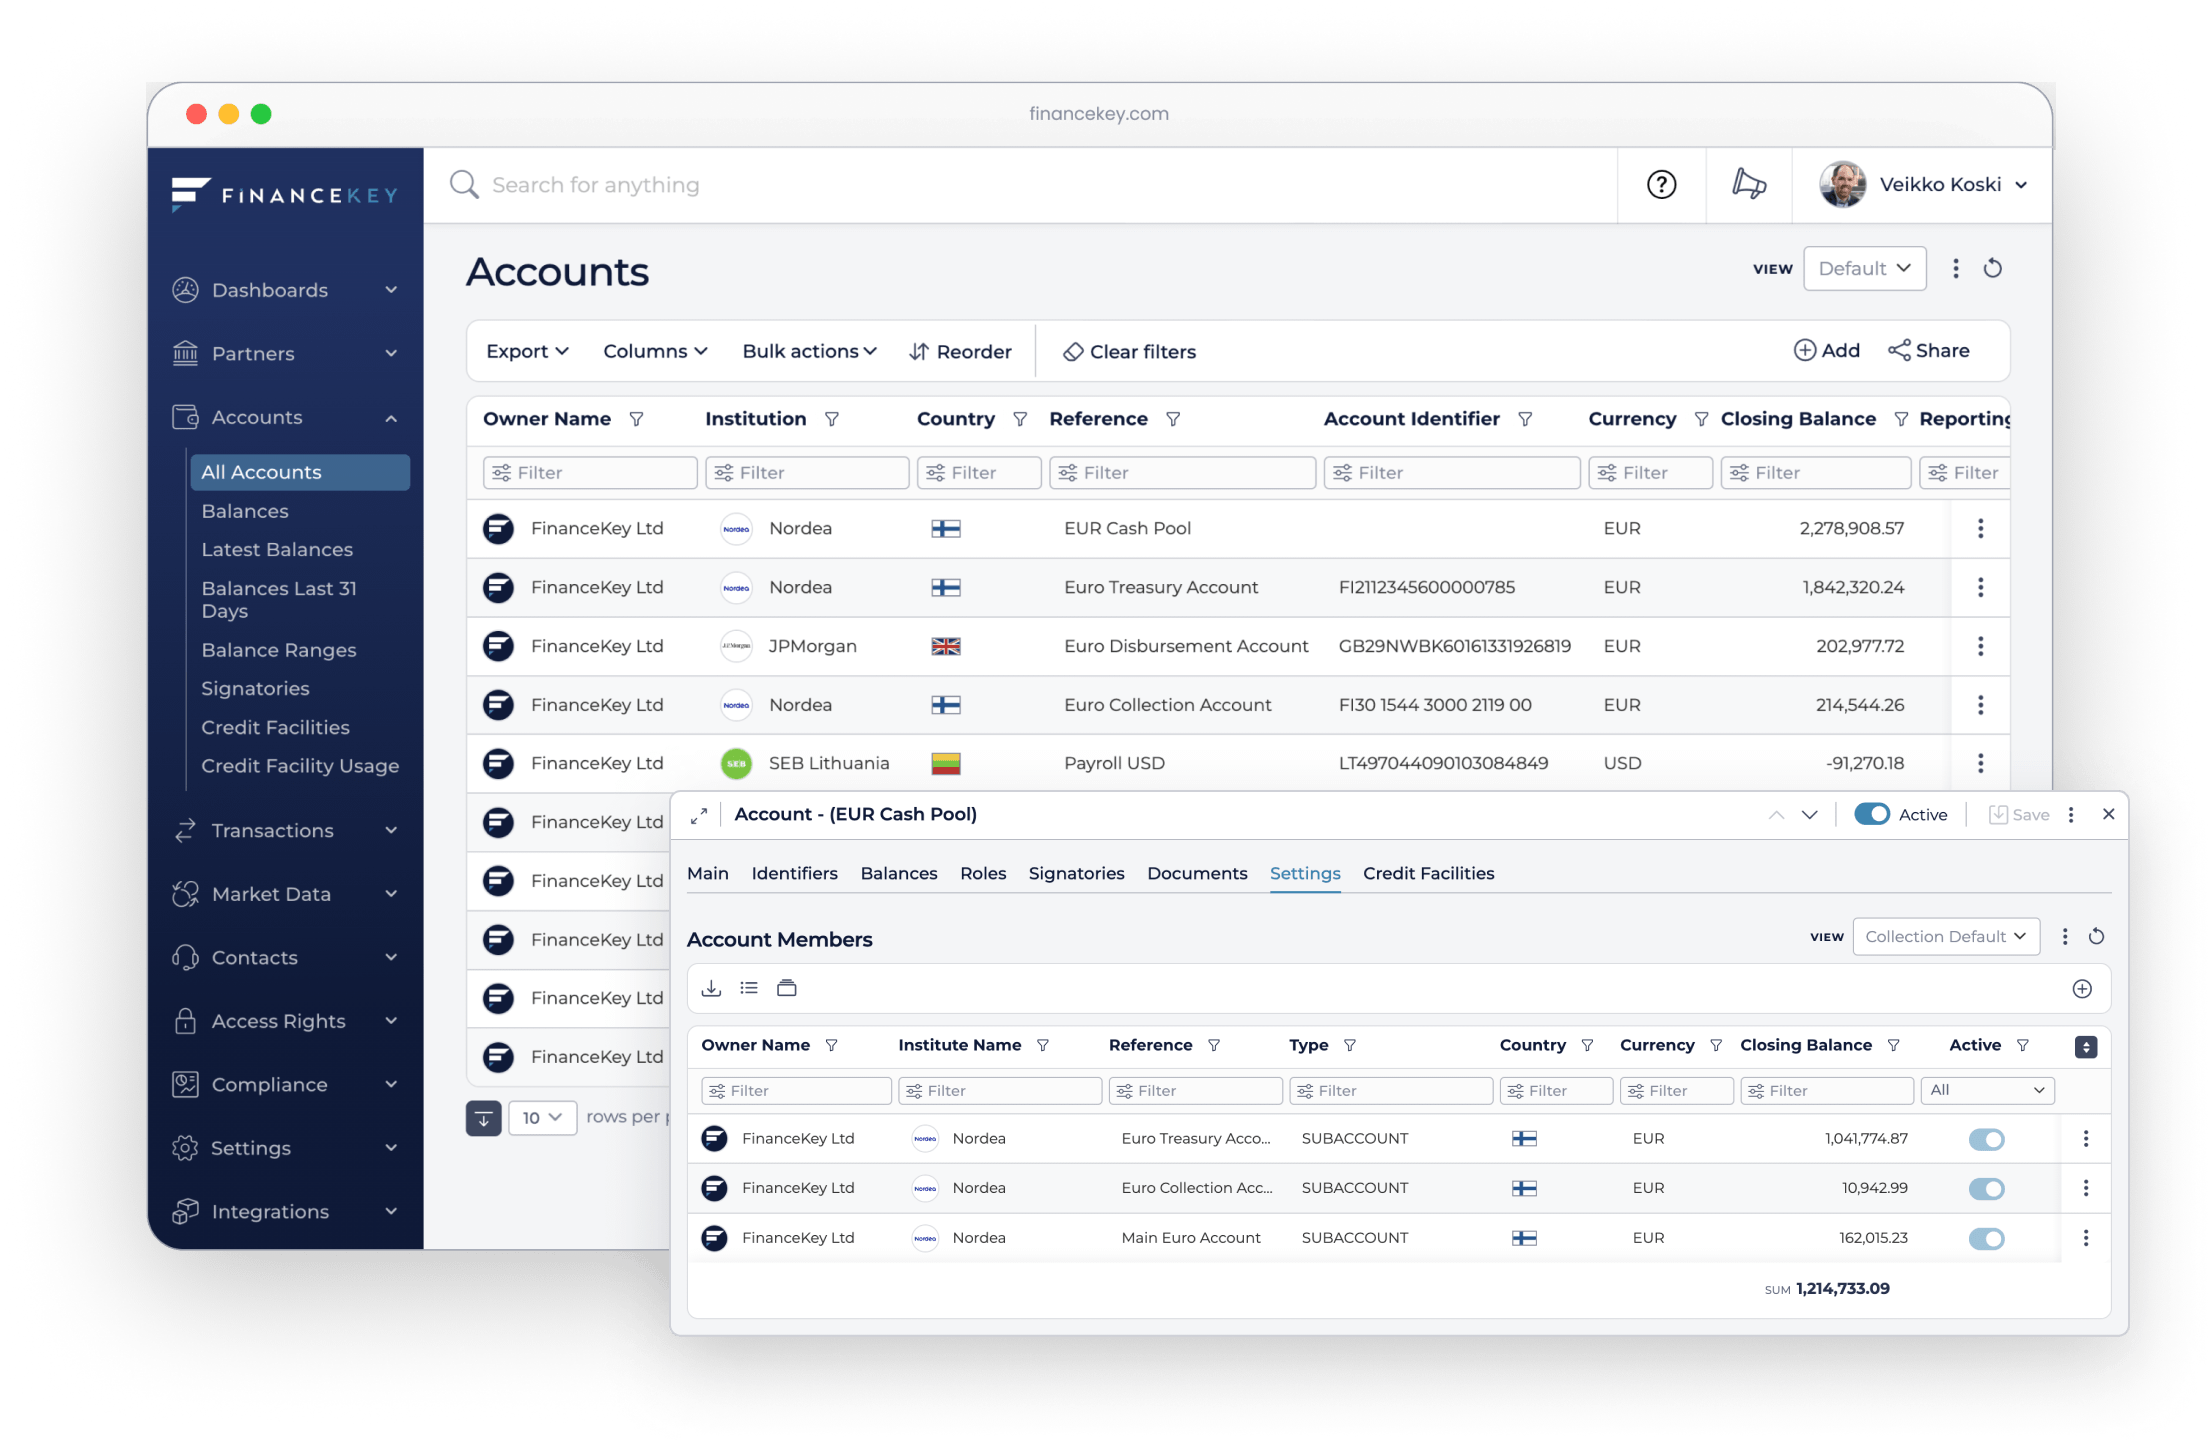Click the download button beside rows per page

point(483,1118)
